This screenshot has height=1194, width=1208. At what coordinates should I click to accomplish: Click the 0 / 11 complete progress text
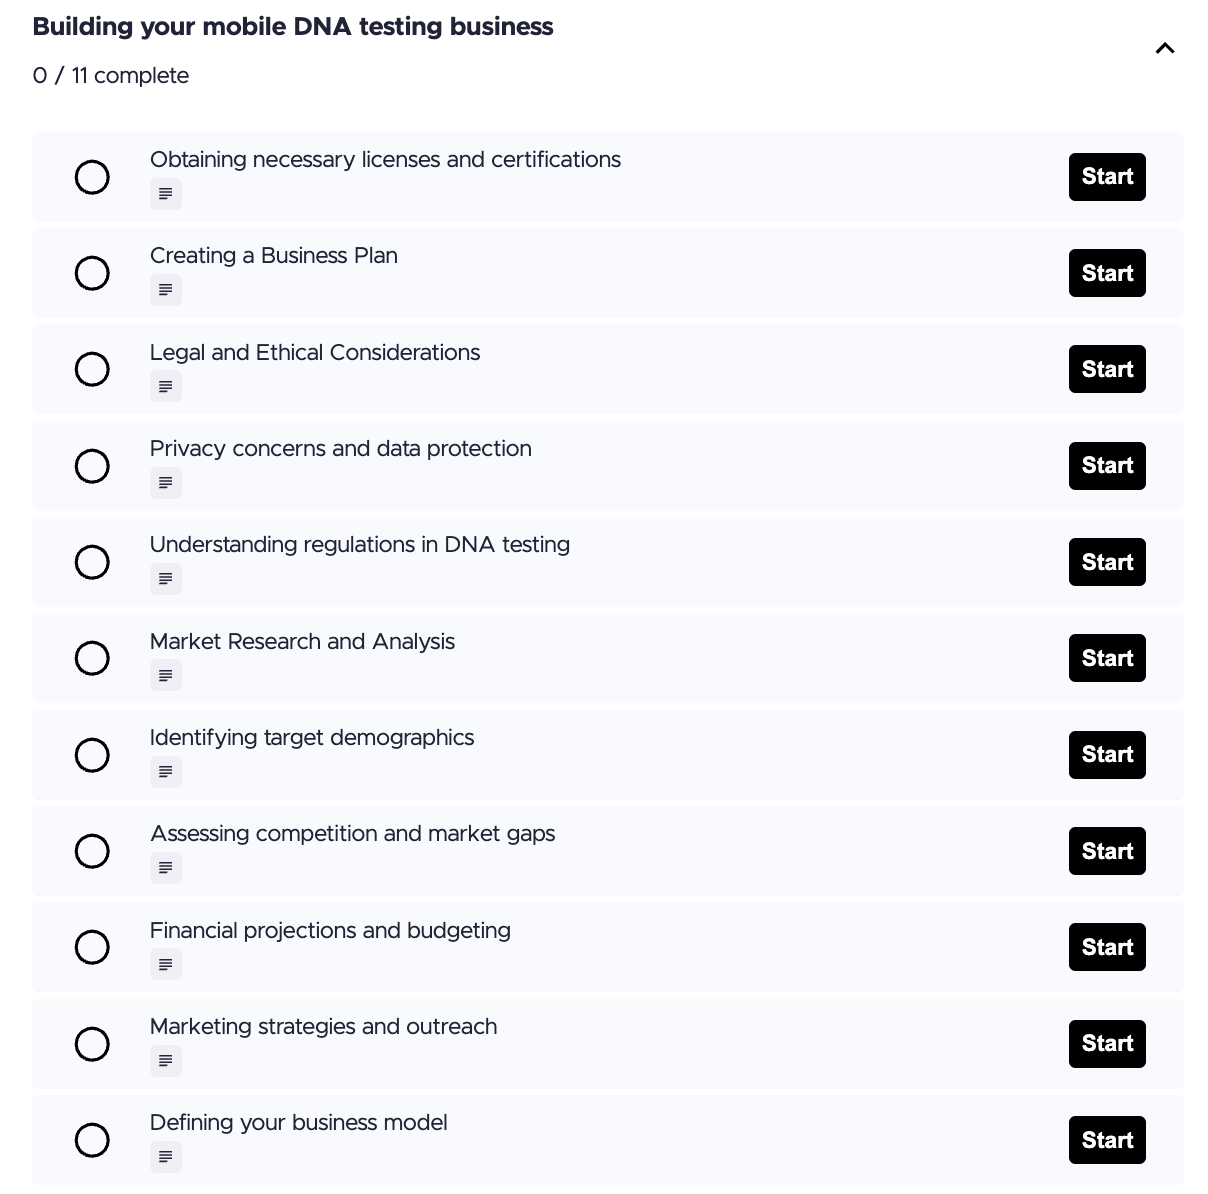click(x=111, y=75)
